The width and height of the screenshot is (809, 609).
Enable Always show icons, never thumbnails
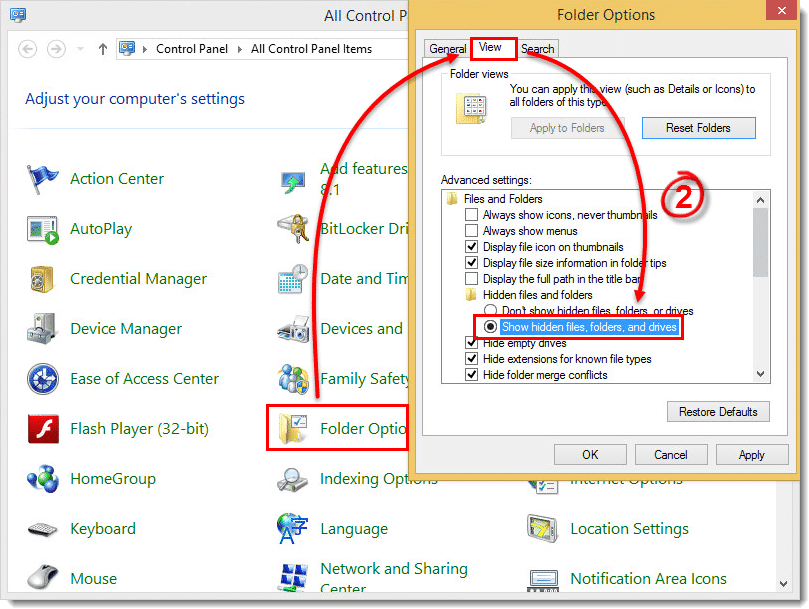pyautogui.click(x=471, y=215)
